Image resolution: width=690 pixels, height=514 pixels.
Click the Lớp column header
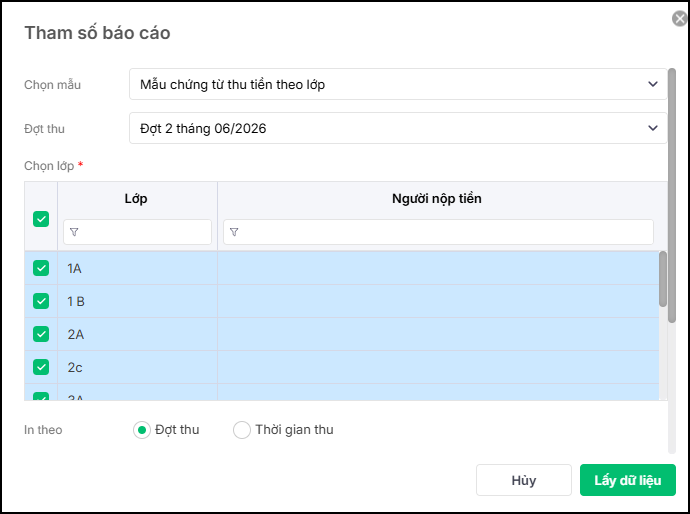[137, 199]
